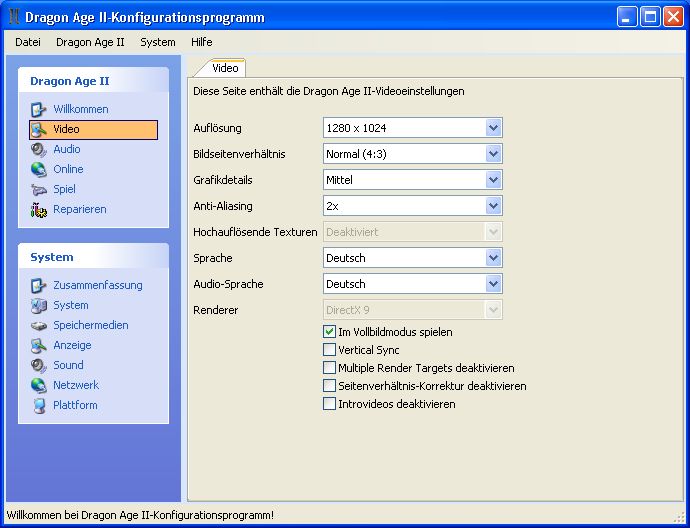Open the System menu in menu bar

pos(158,42)
